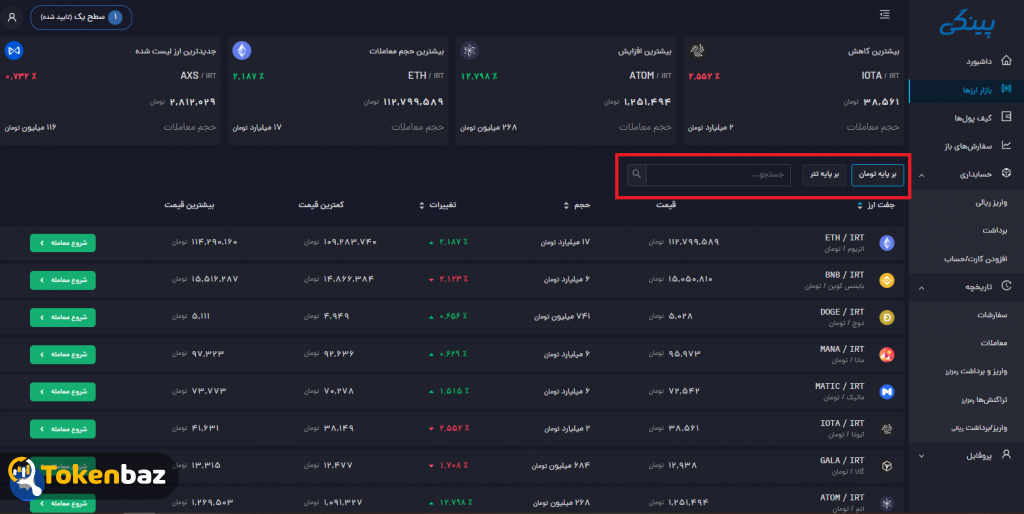Click the IOTA icon in the بیشترین کاهش card
Screen dimensions: 1024x514
[697, 50]
